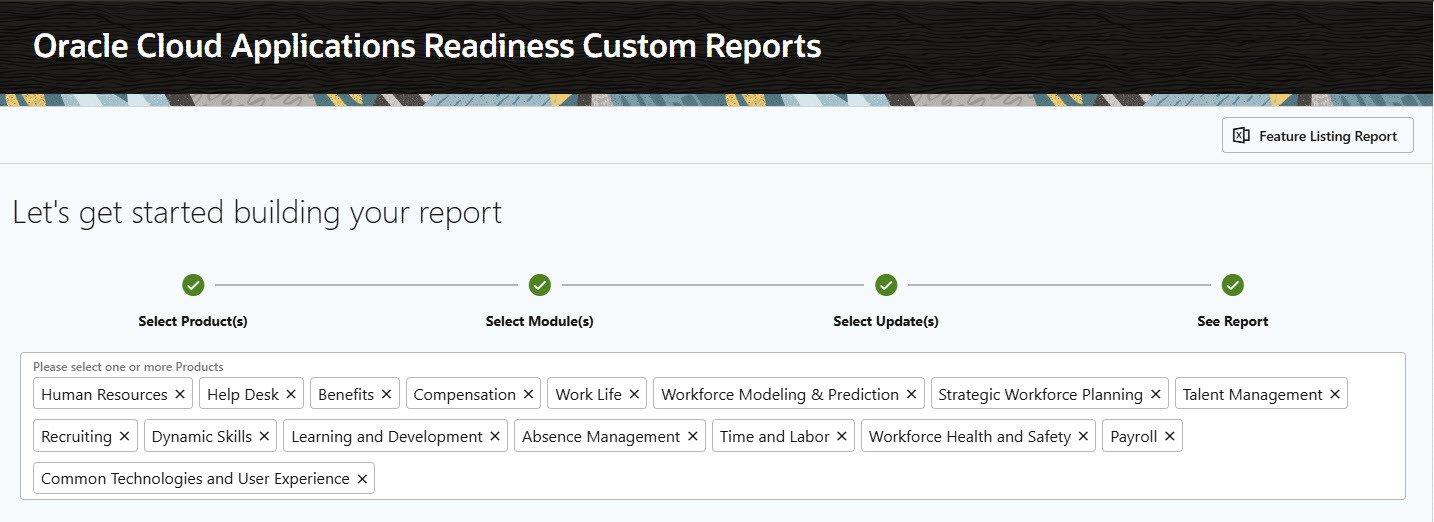The width and height of the screenshot is (1434, 522).
Task: Click the Compensation chip text
Action: point(464,394)
